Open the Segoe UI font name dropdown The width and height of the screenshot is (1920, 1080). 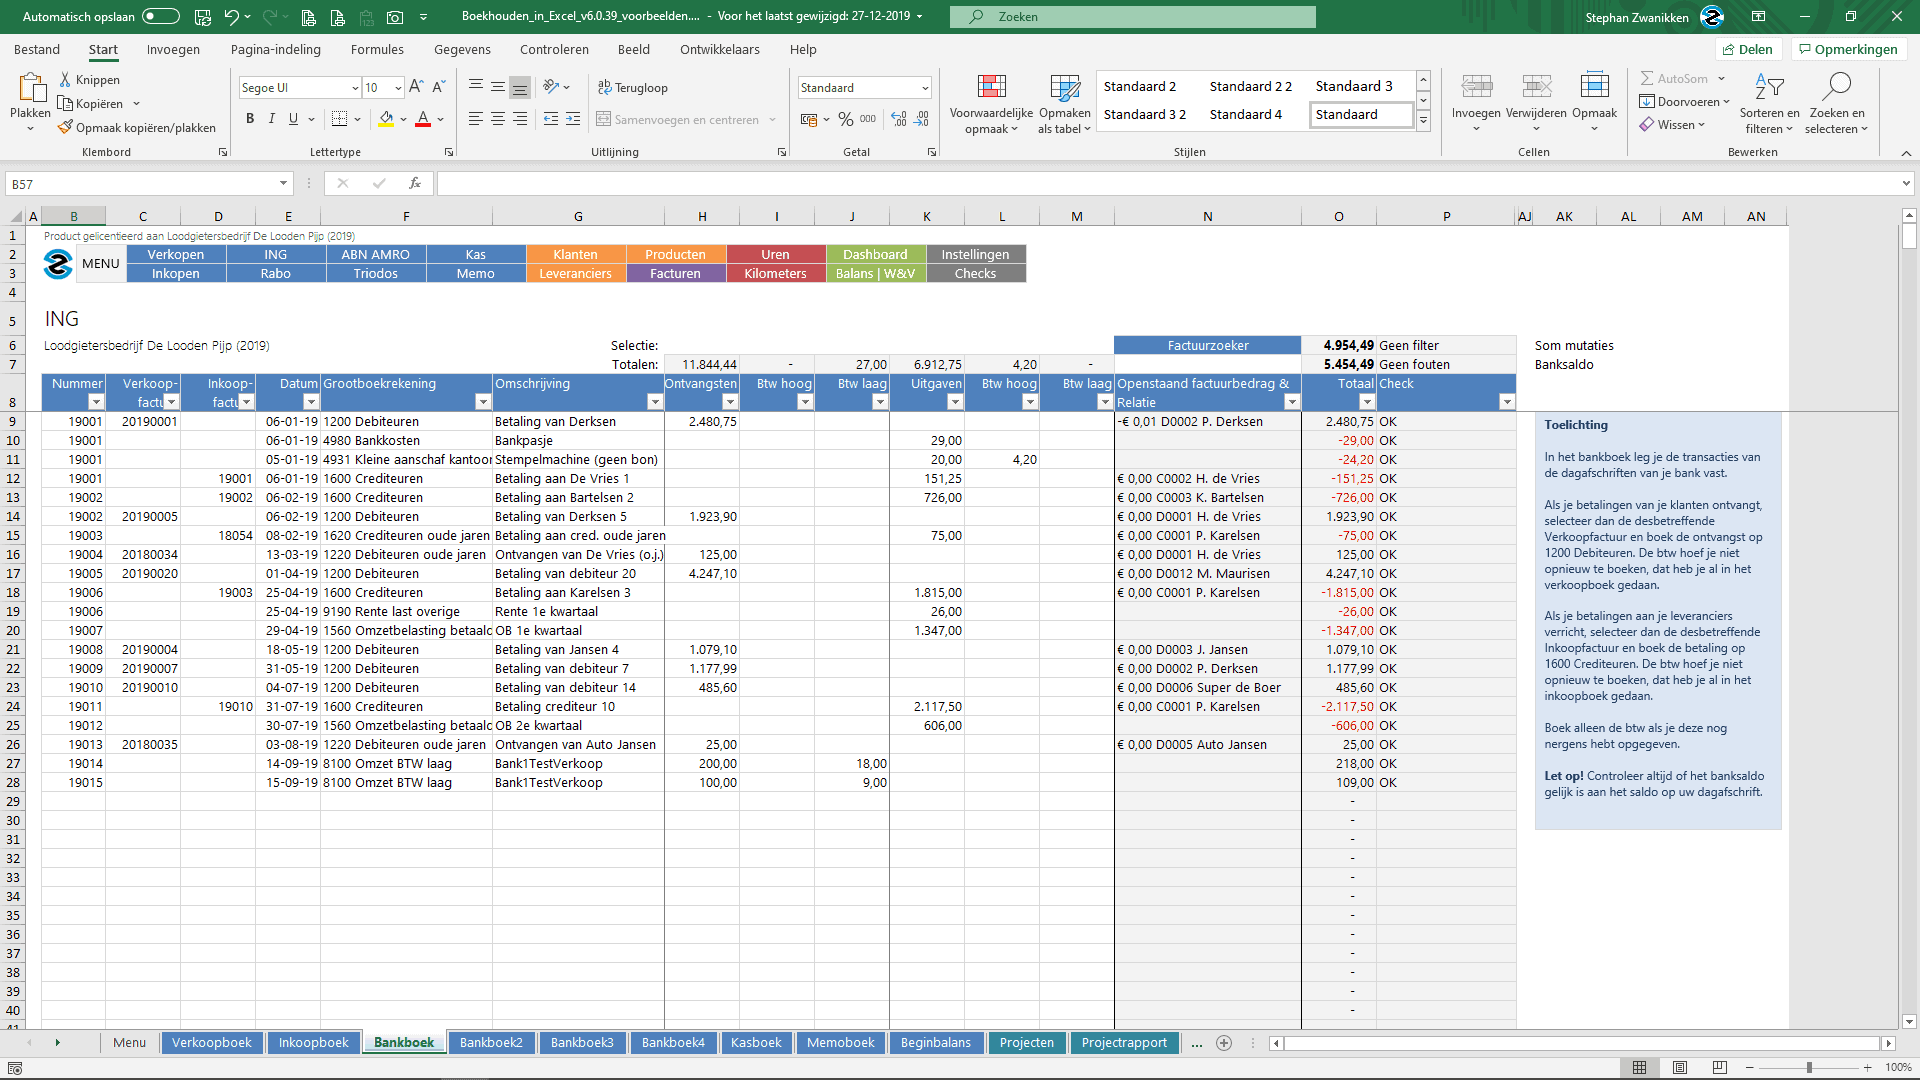[x=355, y=88]
